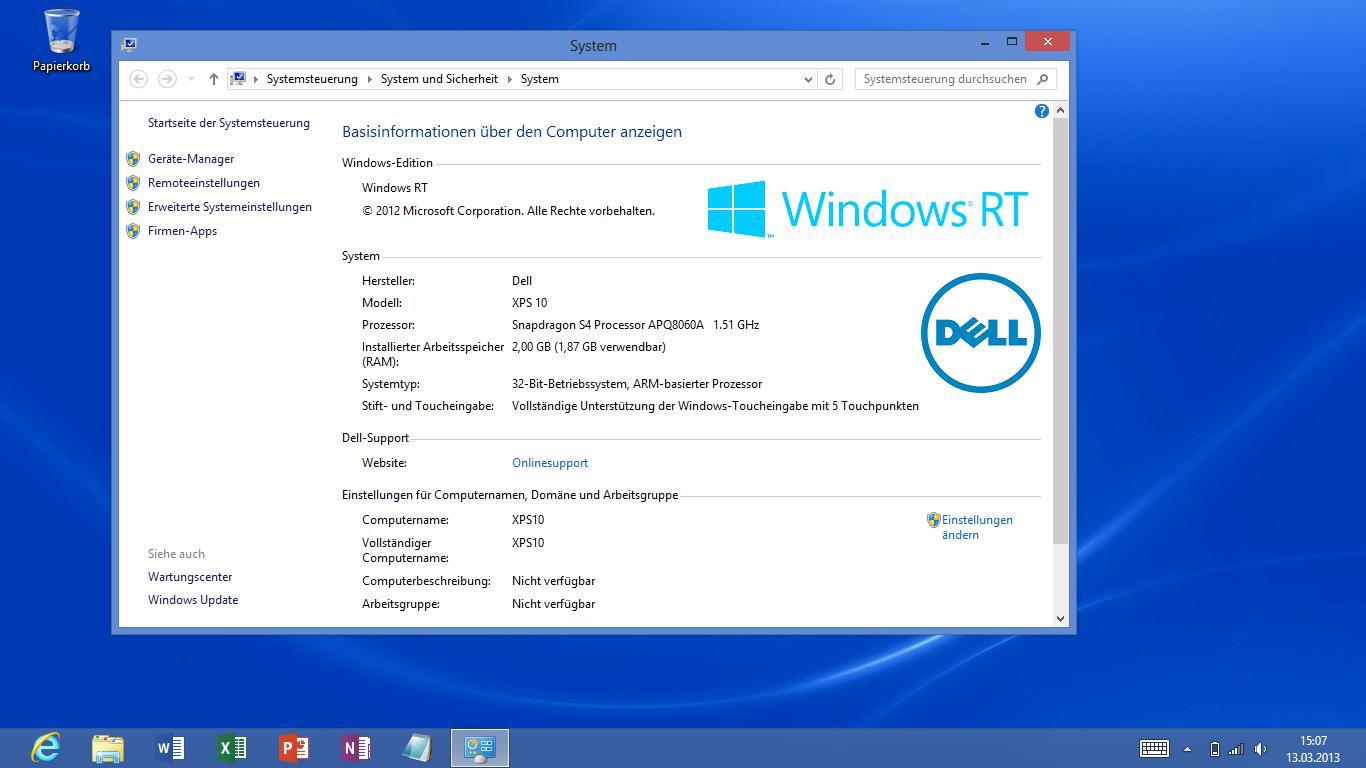
Task: Open the Recycle Bin (Papierkorb) desktop icon
Action: click(61, 40)
